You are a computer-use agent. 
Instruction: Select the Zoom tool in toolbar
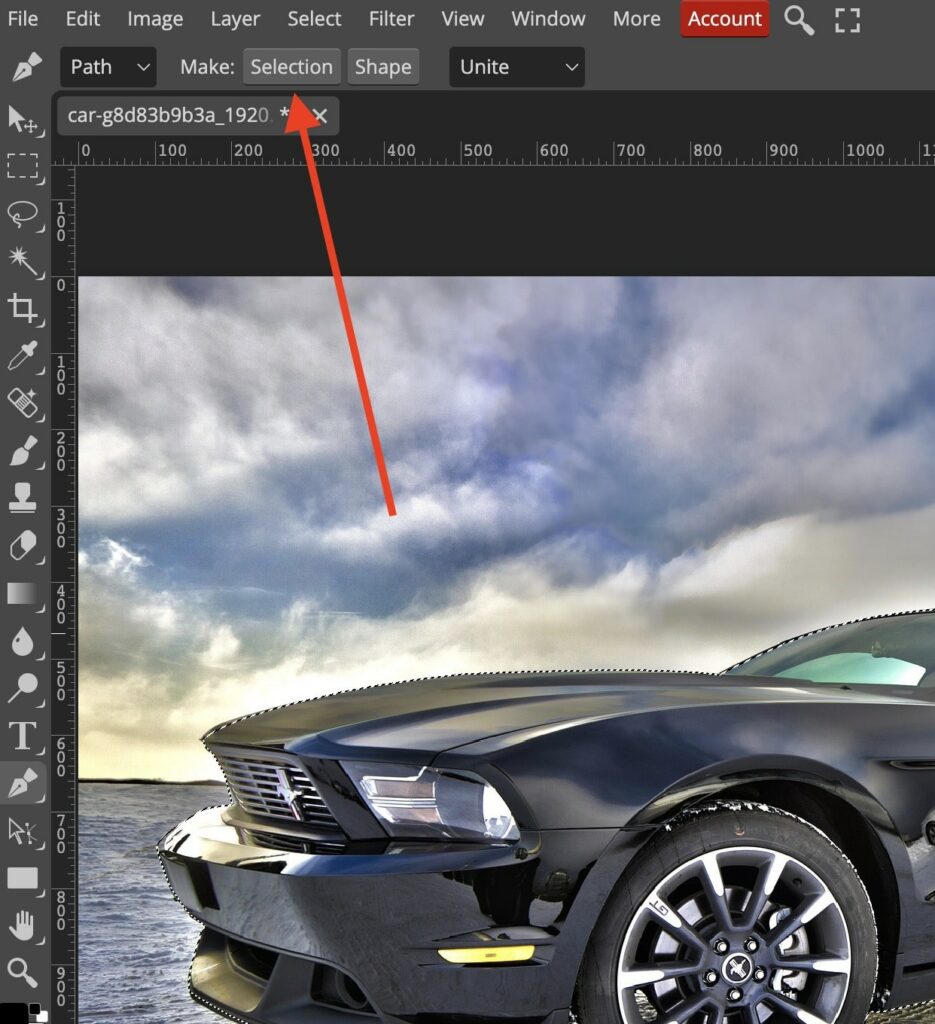click(23, 973)
